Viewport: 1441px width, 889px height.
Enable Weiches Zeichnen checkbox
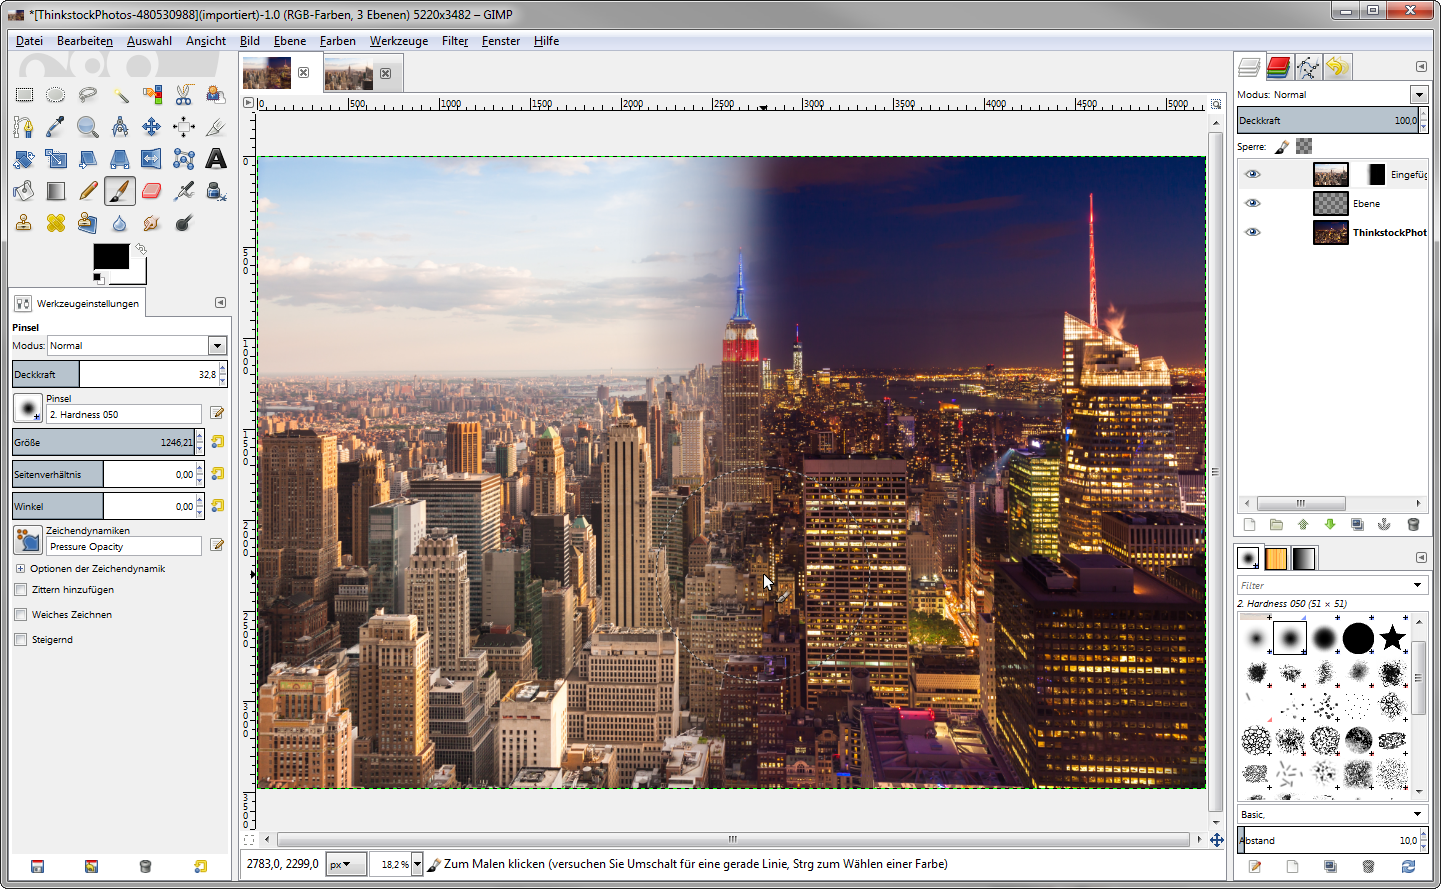(x=21, y=615)
